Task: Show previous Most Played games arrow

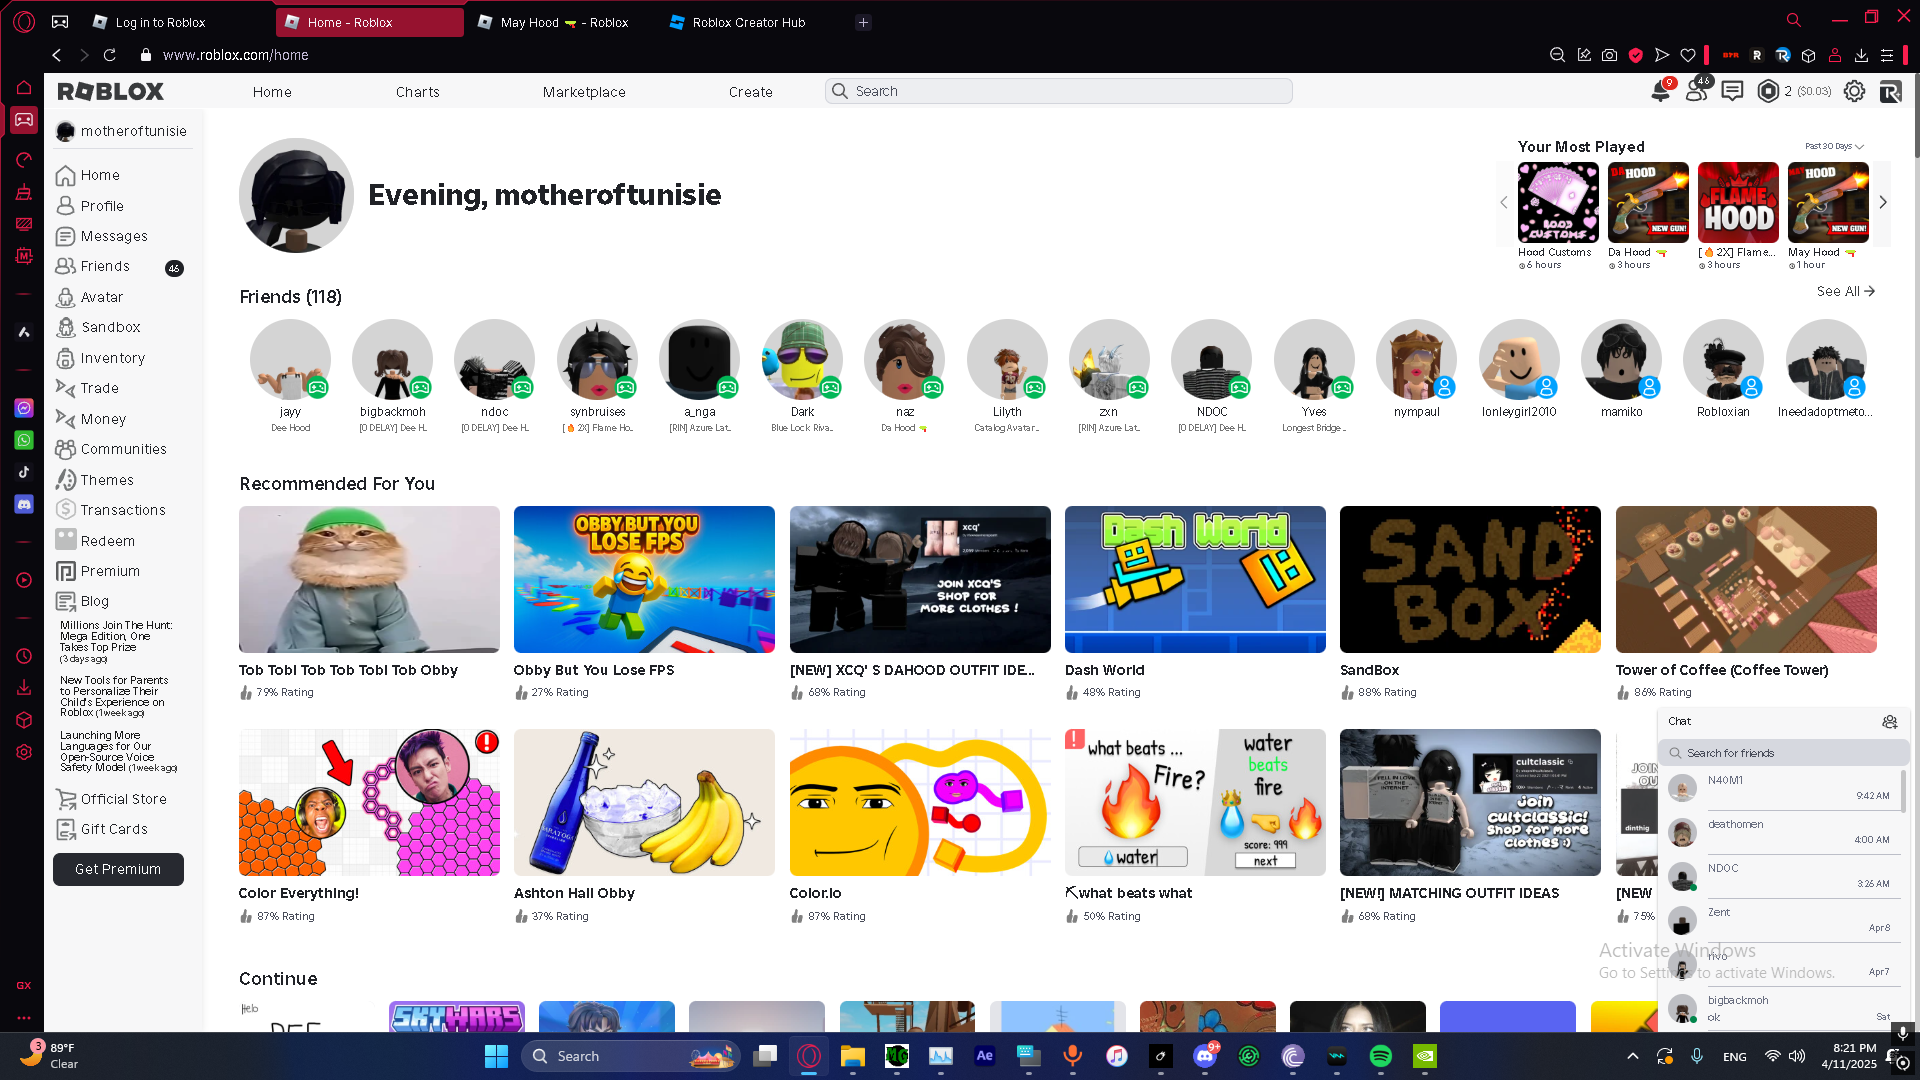Action: point(1504,202)
